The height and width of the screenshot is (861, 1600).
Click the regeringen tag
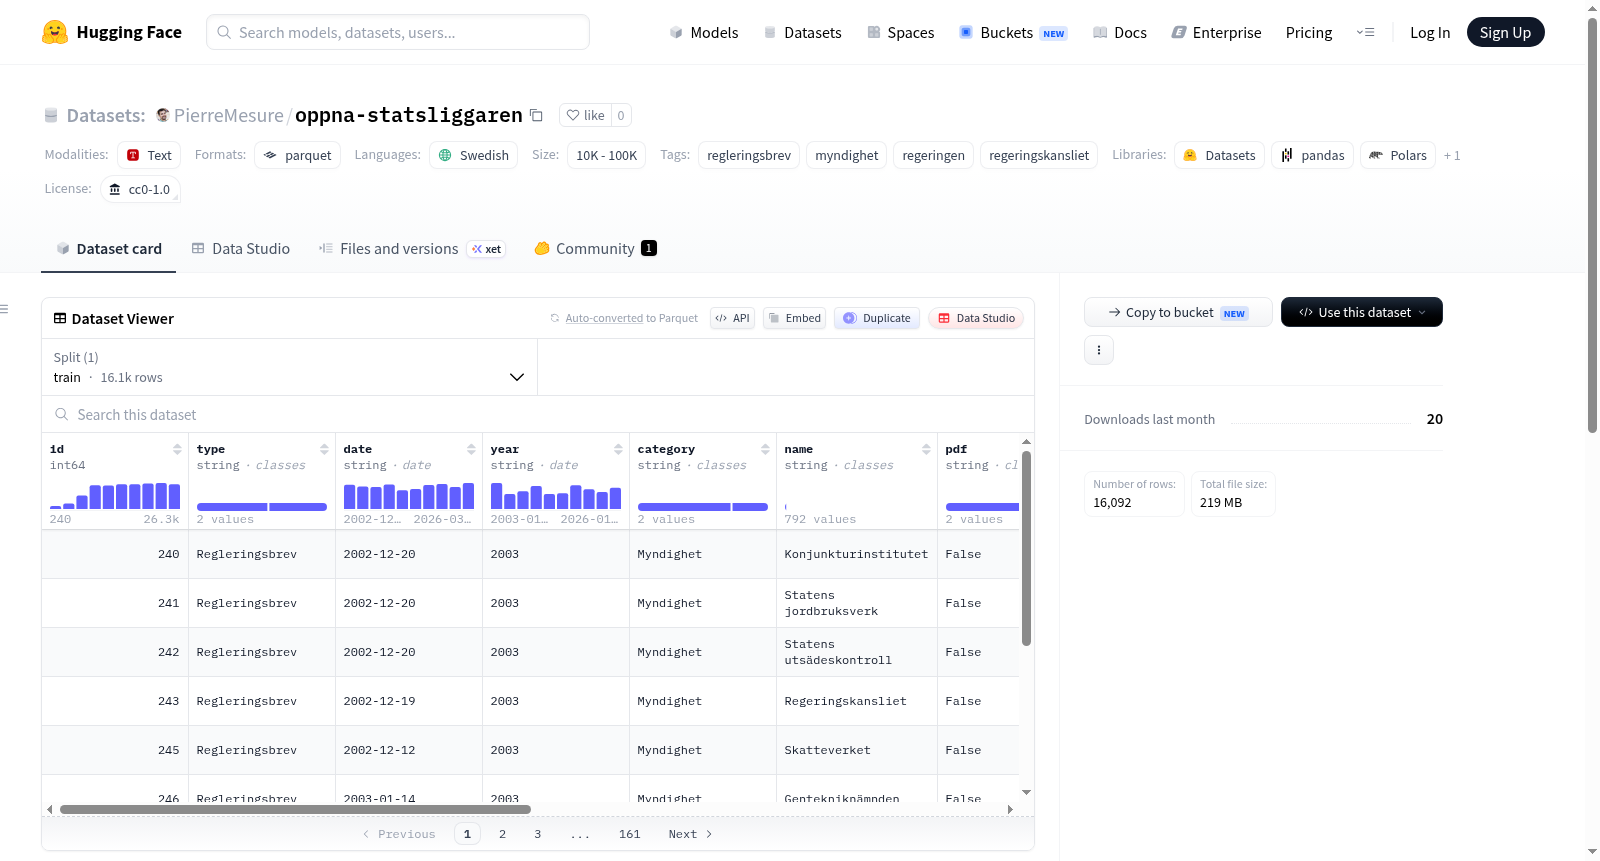coord(933,155)
